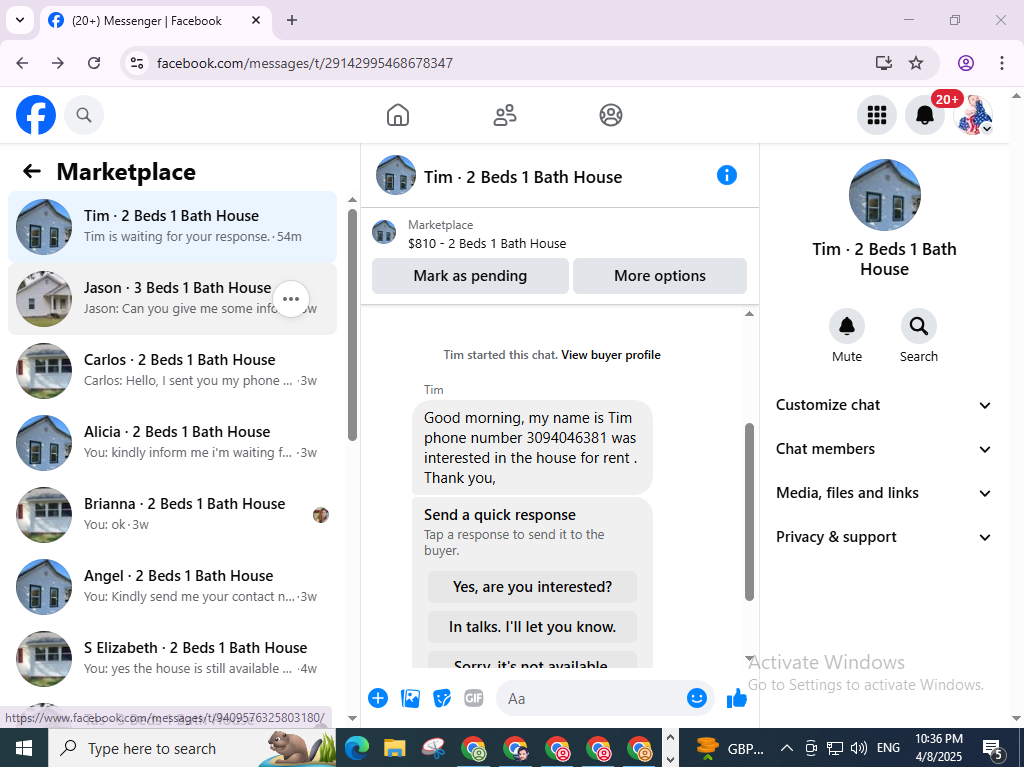Show hidden system tray icons chevron
The width and height of the screenshot is (1024, 767).
pyautogui.click(x=787, y=748)
